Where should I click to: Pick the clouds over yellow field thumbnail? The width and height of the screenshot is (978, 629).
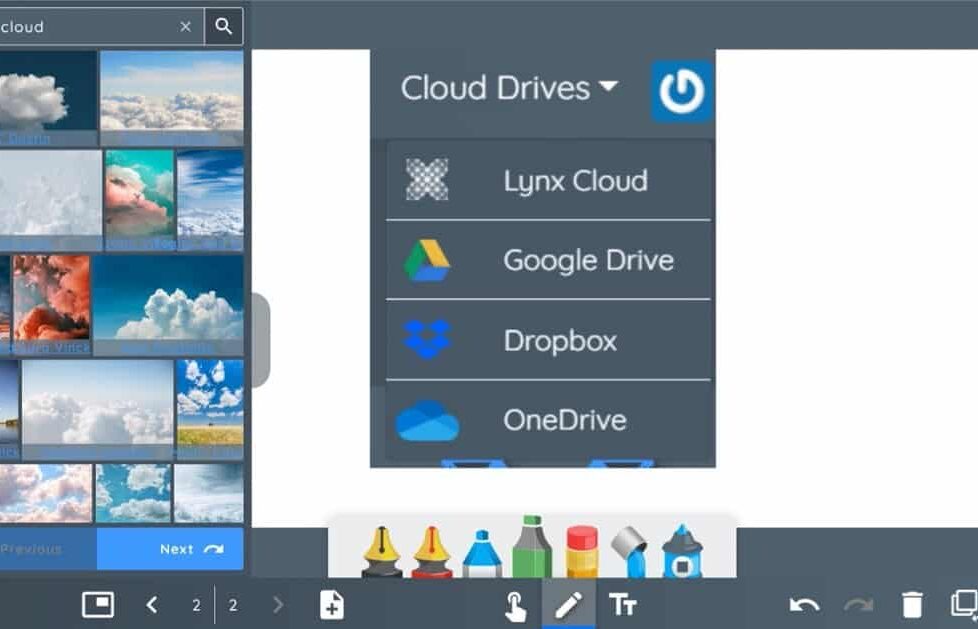(210, 409)
